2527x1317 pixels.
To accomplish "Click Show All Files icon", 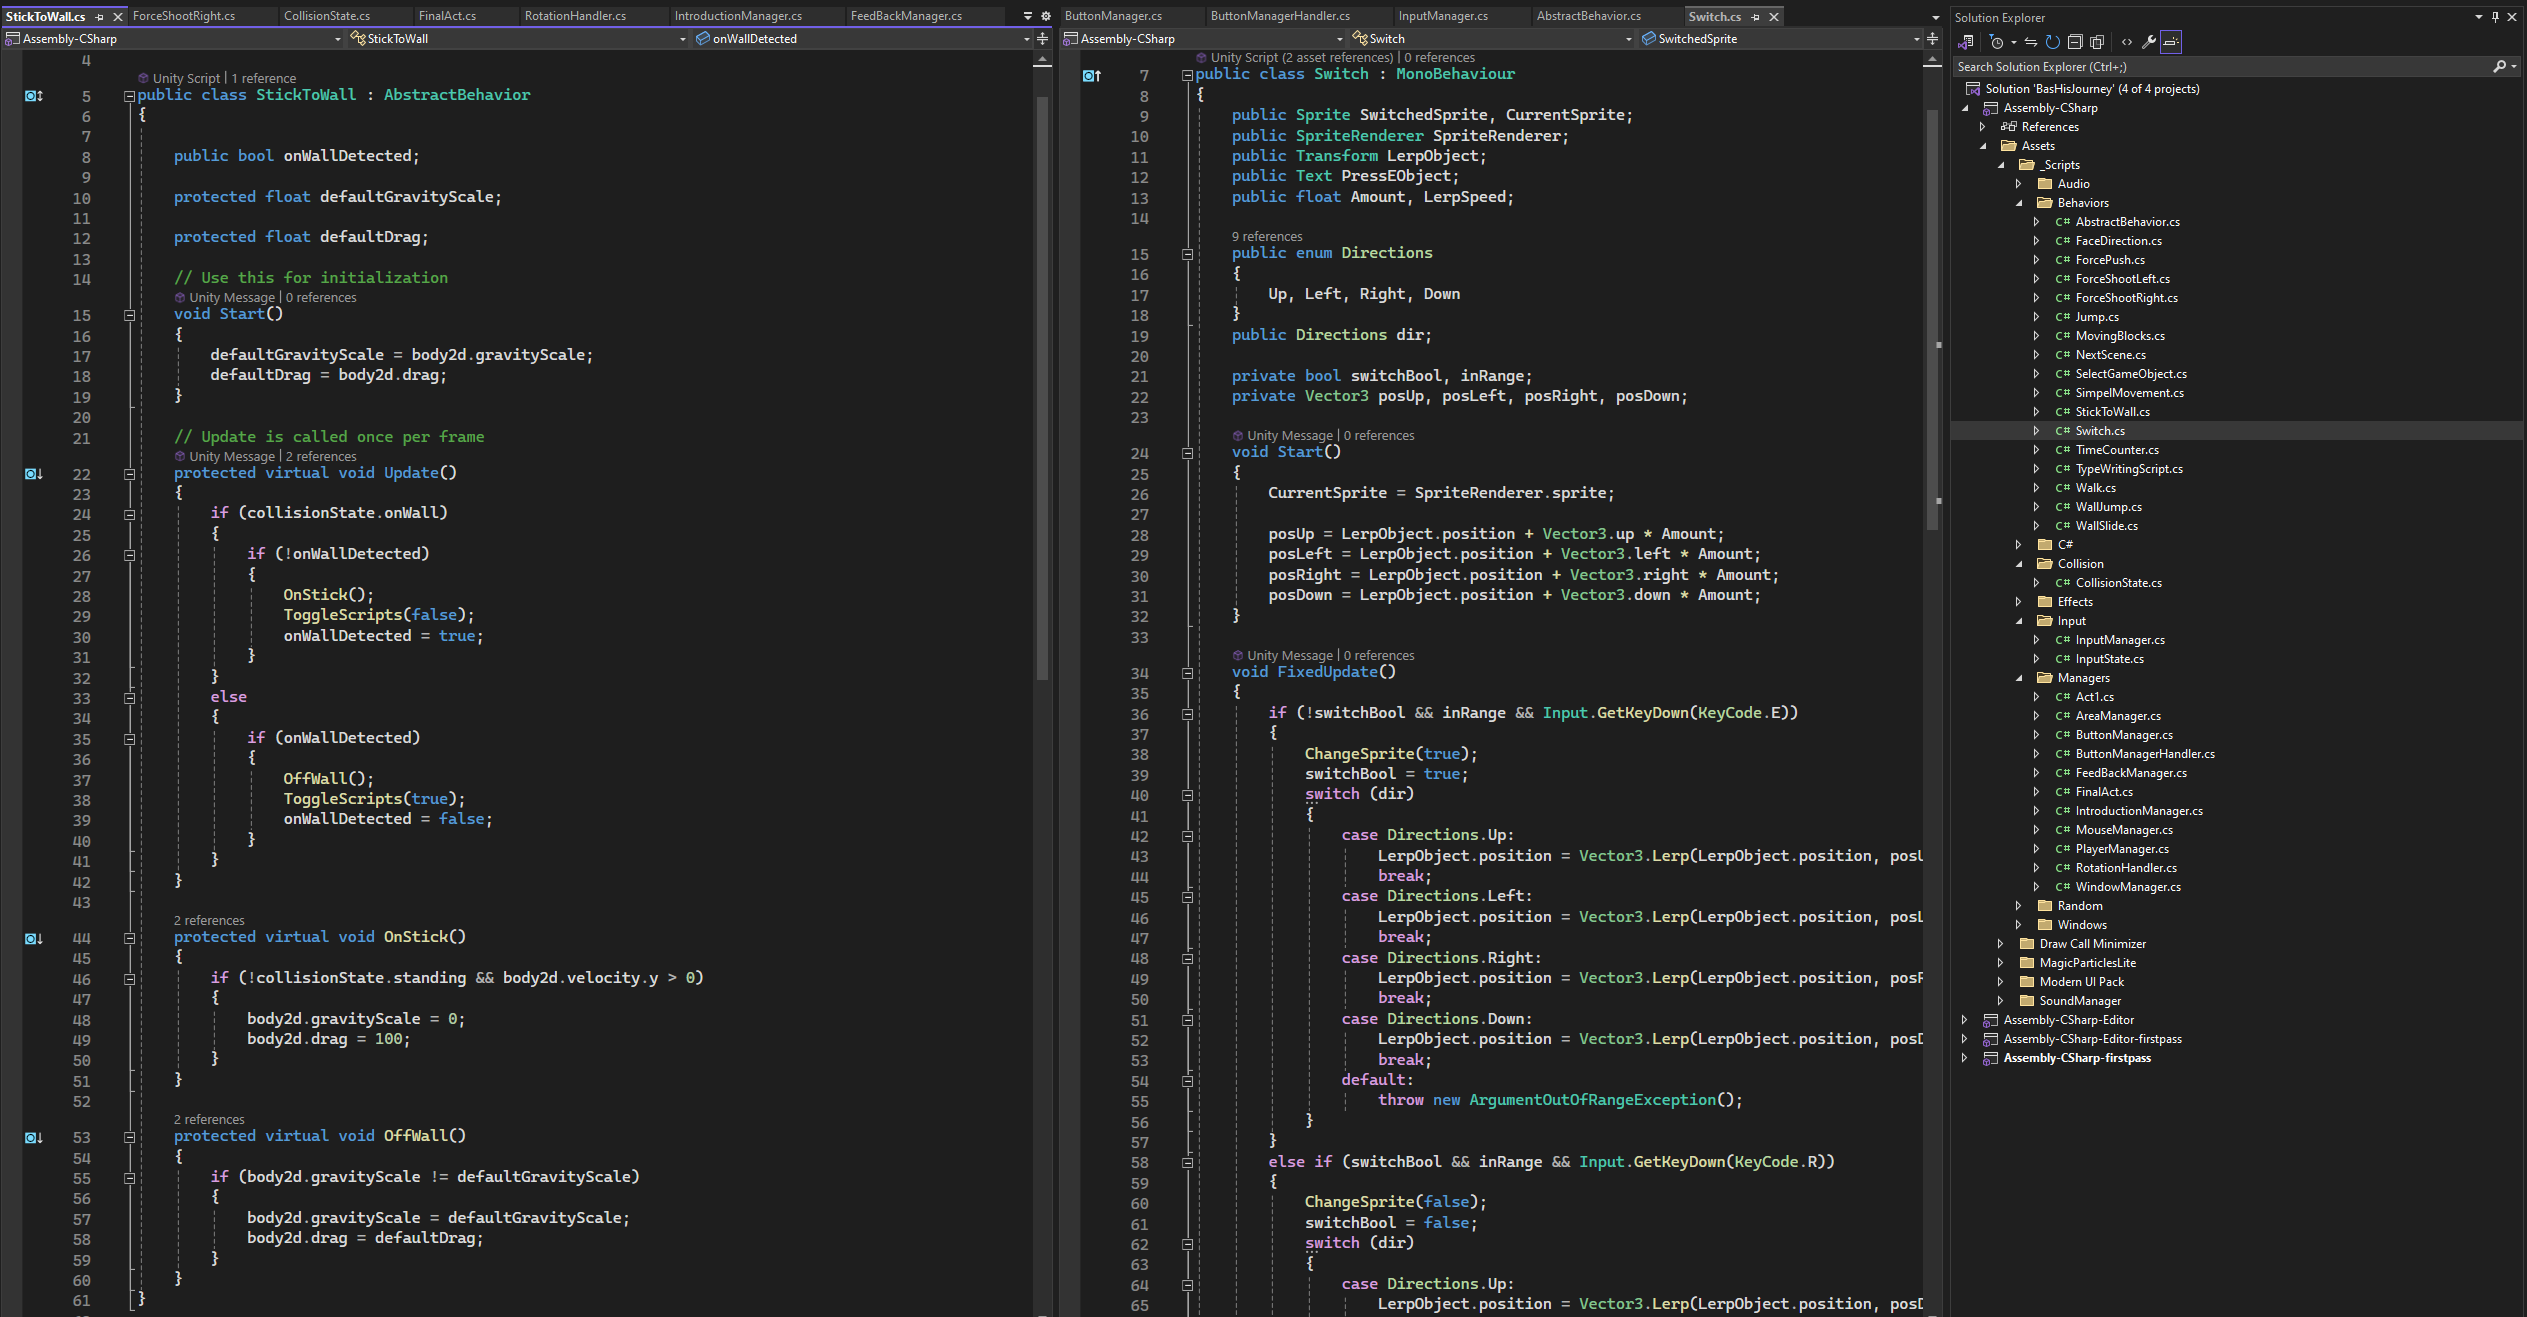I will [x=2097, y=42].
